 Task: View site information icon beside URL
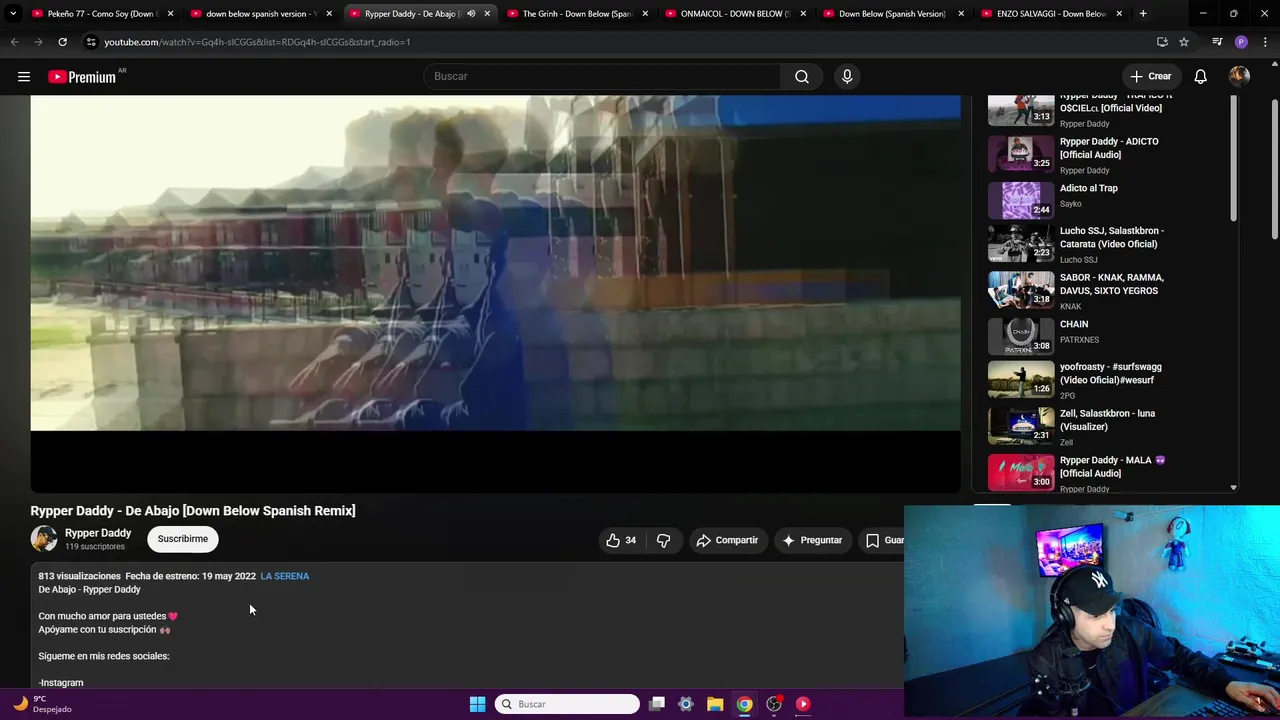91,42
